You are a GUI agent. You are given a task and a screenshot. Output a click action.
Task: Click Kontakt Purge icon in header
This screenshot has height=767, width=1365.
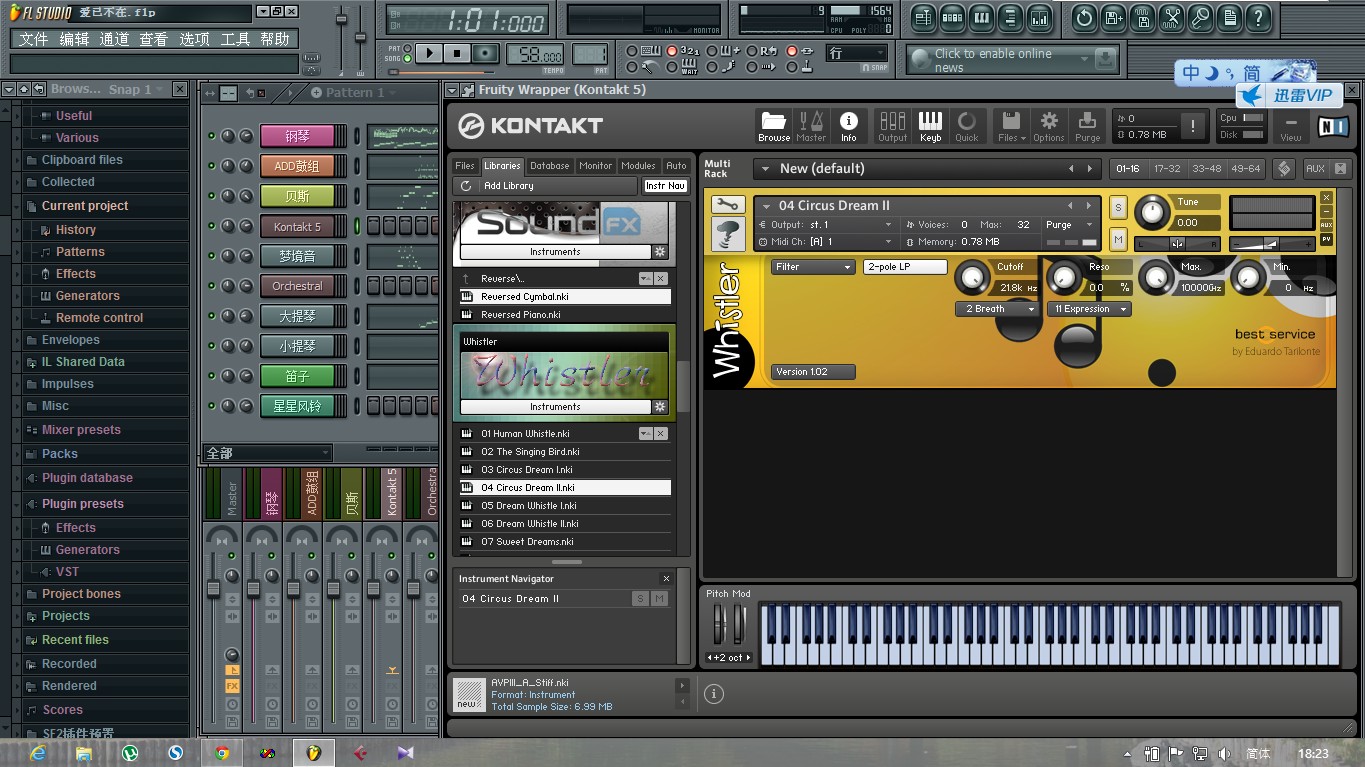click(1088, 126)
